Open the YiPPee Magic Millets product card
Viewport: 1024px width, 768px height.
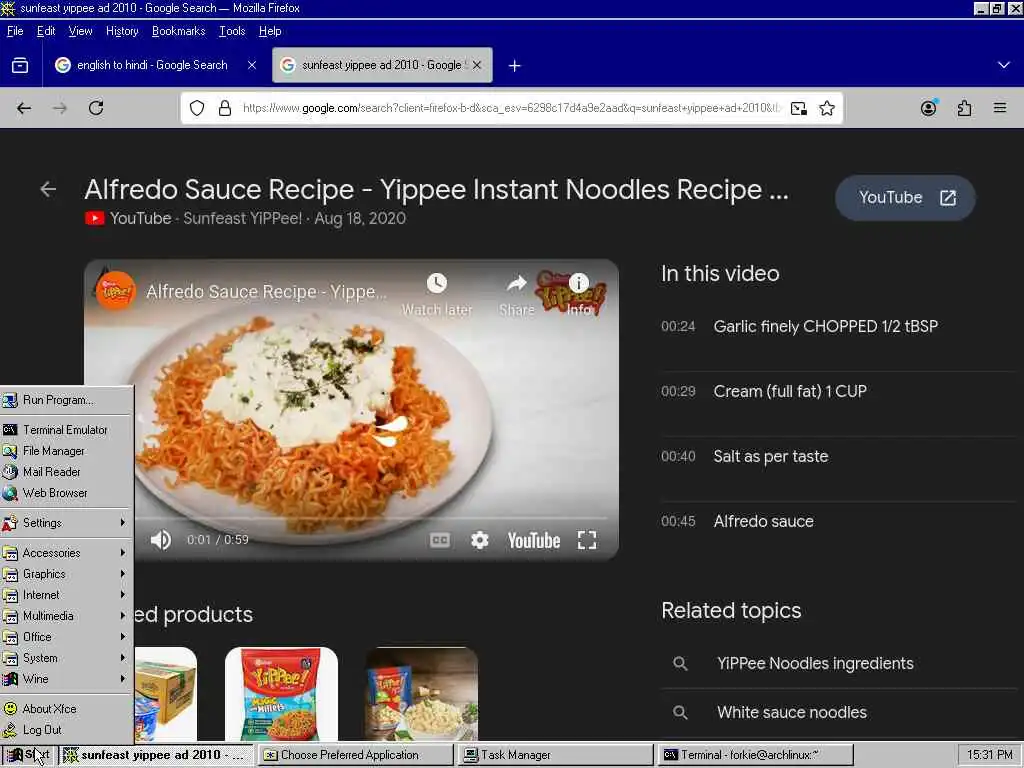[x=281, y=694]
